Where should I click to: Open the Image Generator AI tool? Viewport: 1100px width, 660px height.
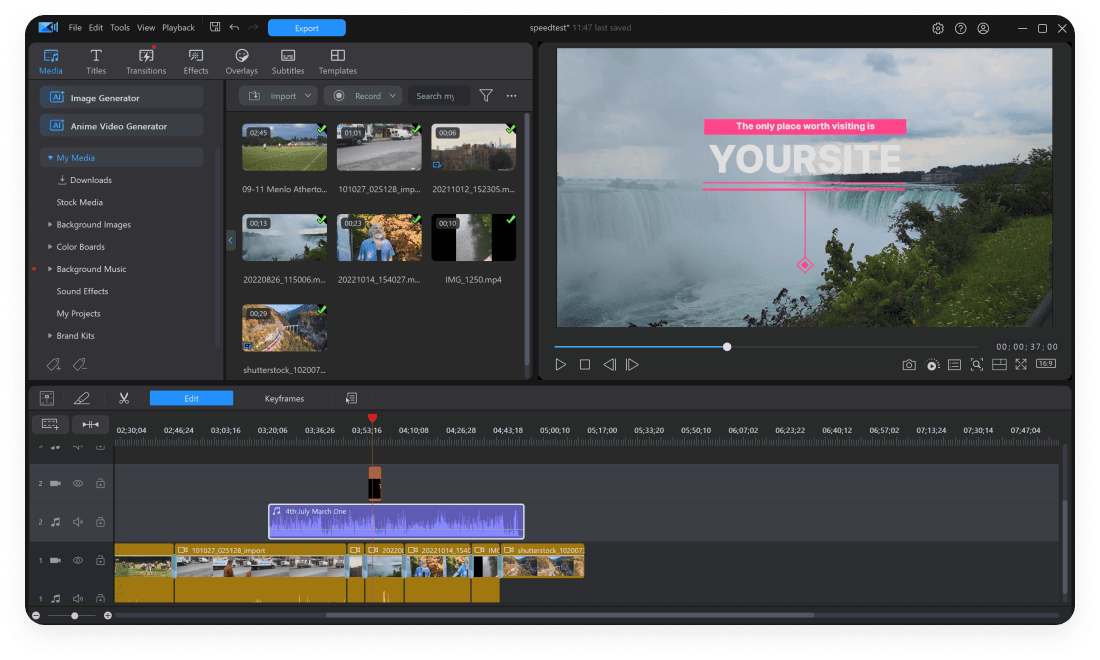click(120, 96)
